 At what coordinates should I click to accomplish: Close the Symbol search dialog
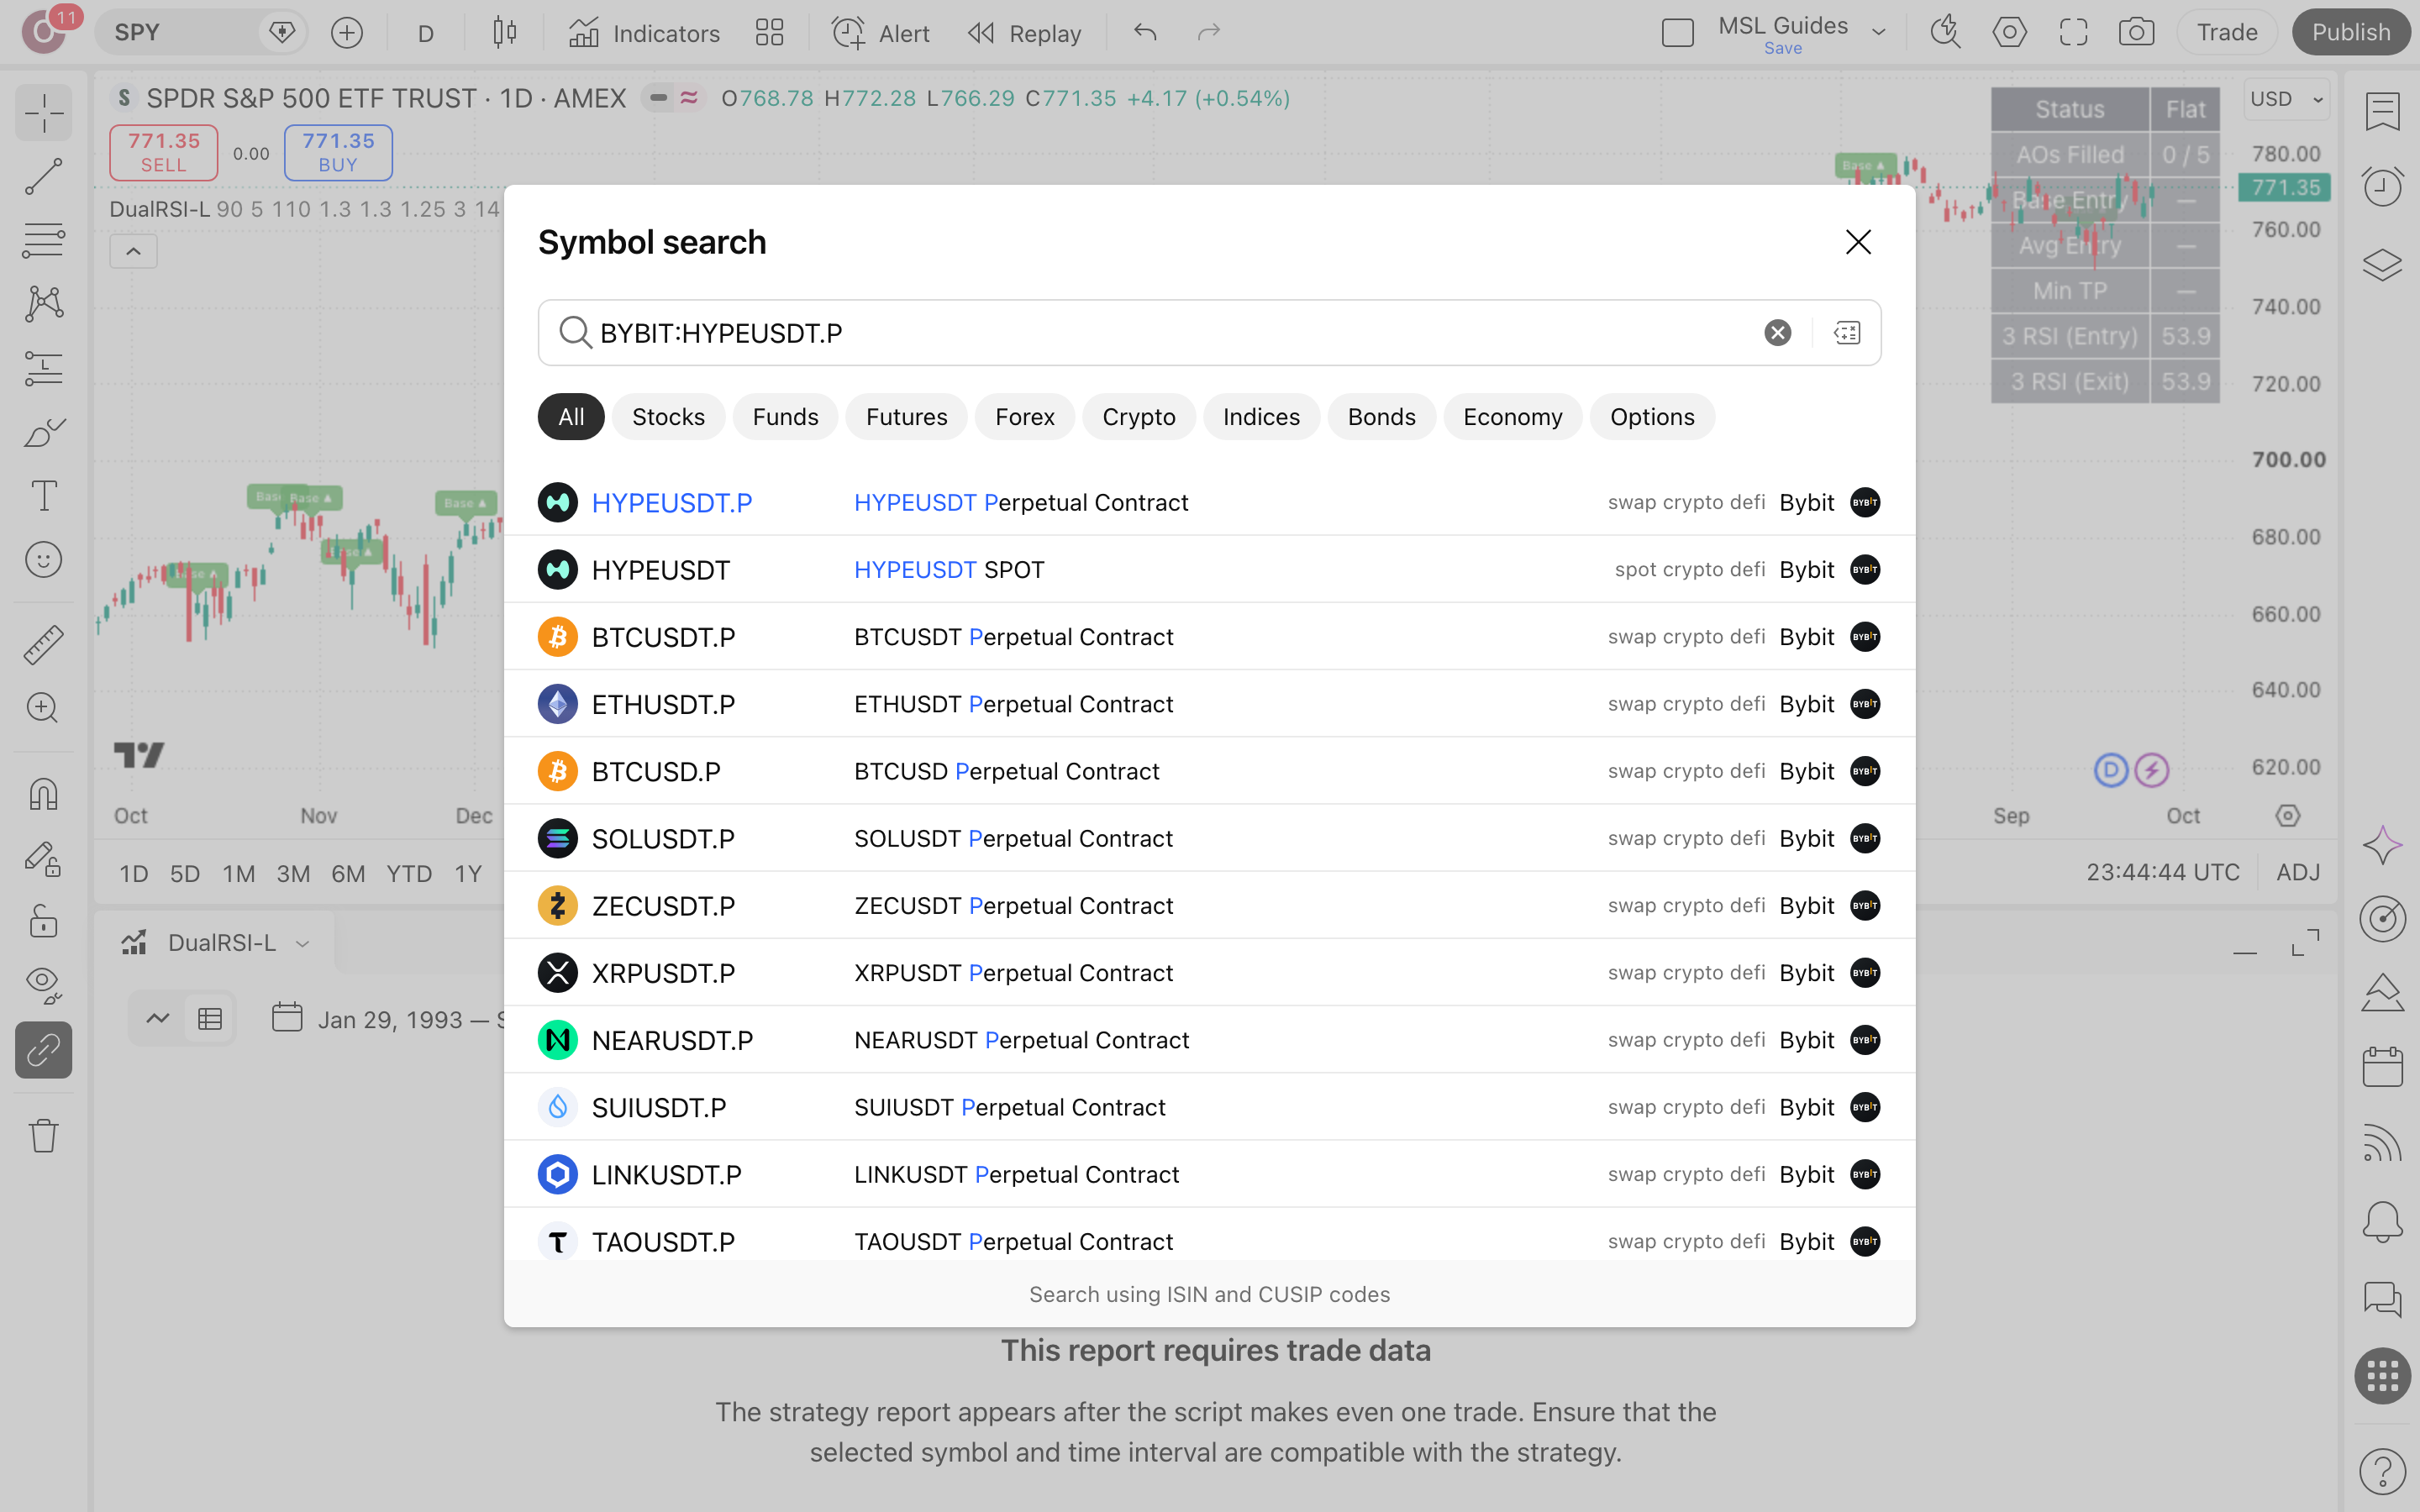pos(1858,242)
